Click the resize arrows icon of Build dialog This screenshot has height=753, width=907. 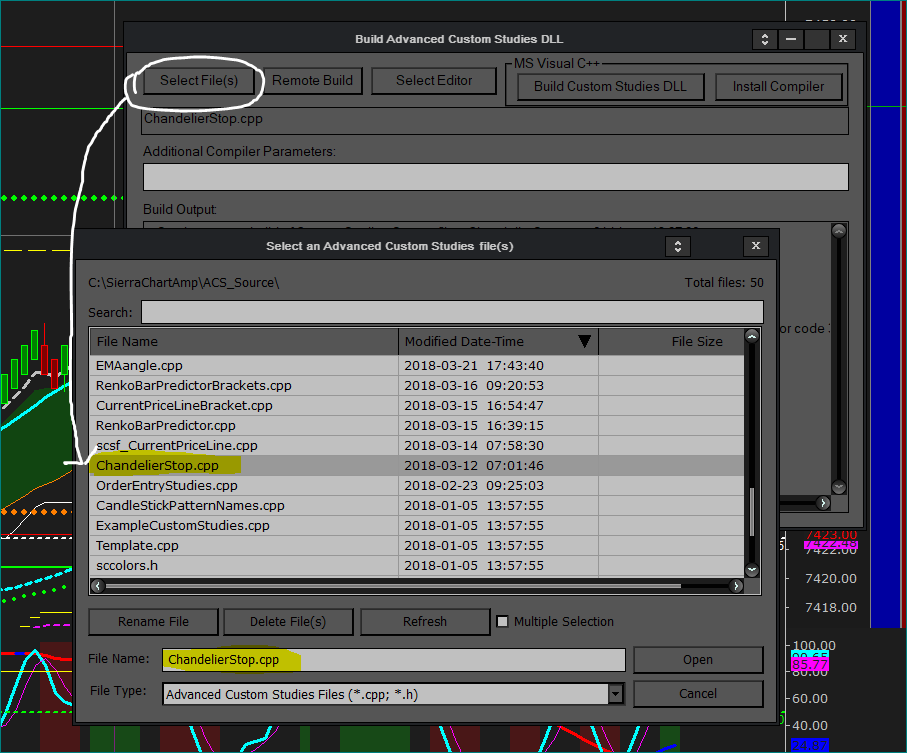point(765,39)
